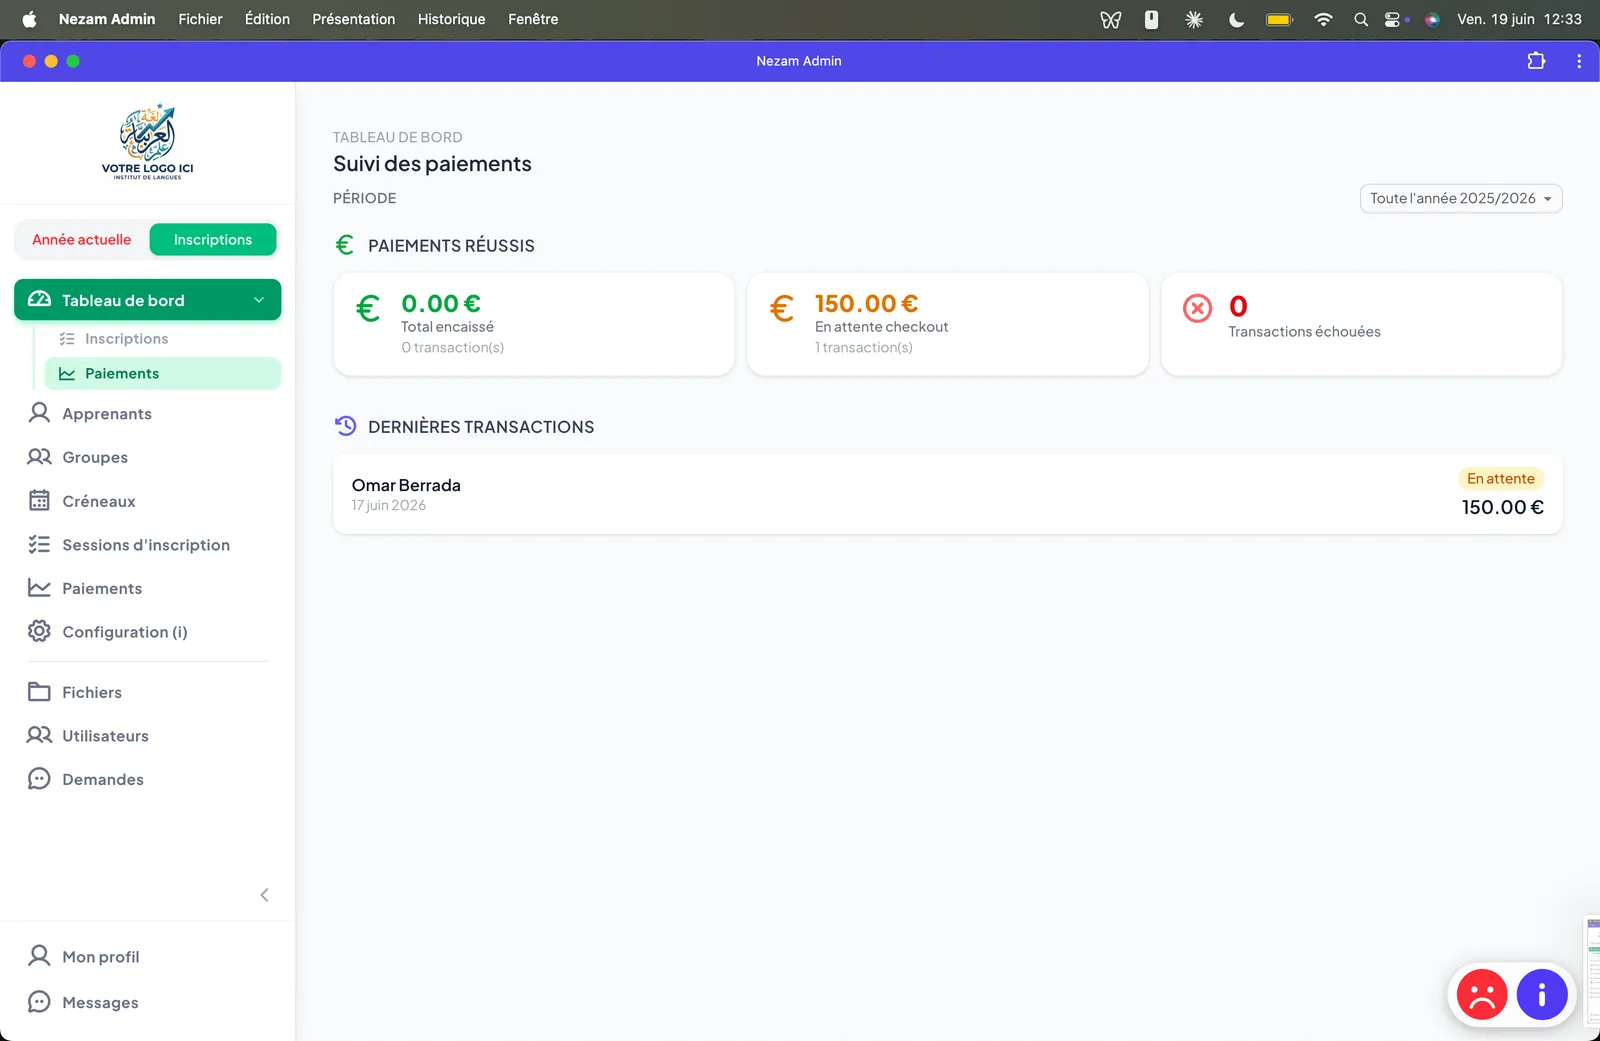Open the Fenêtre menu

coord(533,19)
